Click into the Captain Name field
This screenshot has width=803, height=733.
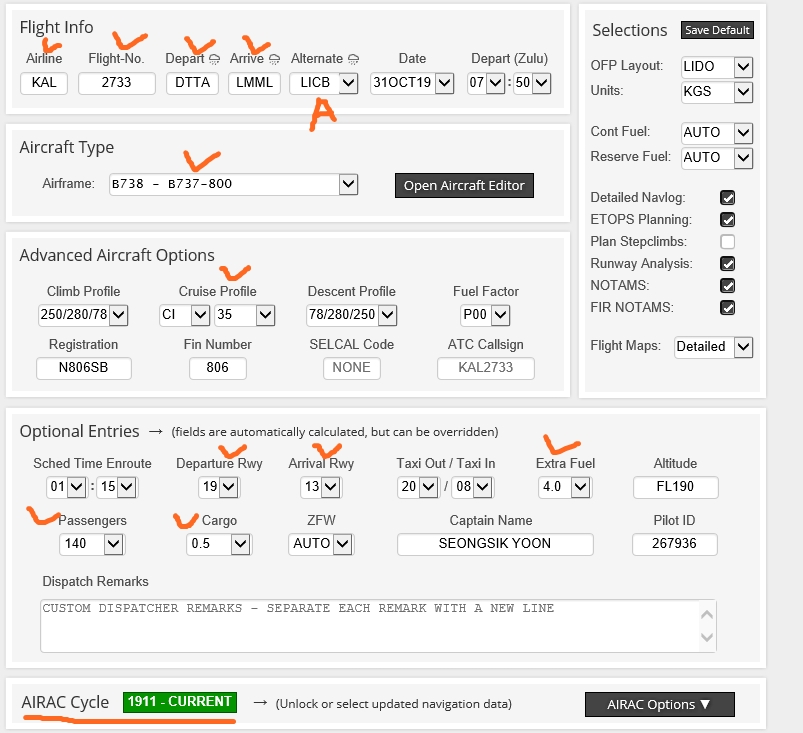pyautogui.click(x=494, y=544)
